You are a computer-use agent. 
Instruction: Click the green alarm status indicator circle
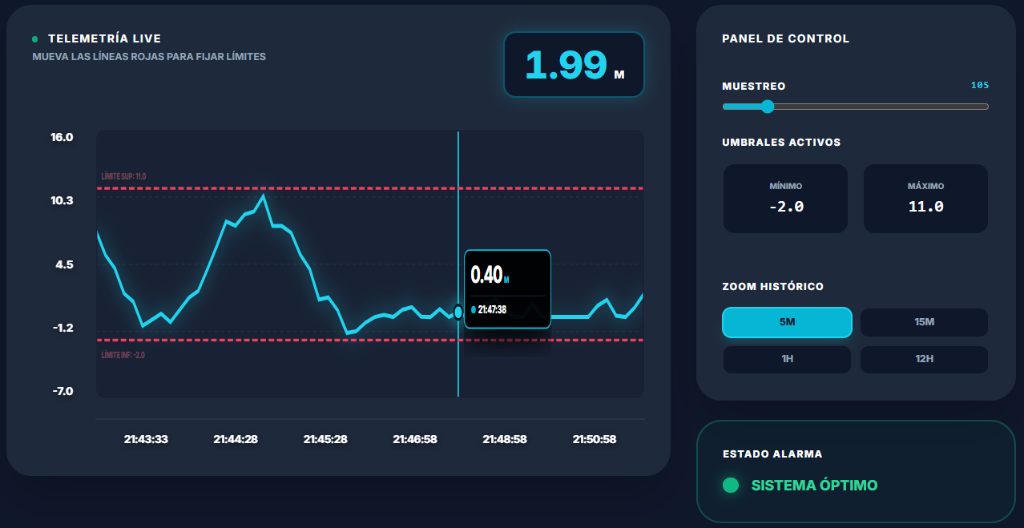(x=730, y=485)
